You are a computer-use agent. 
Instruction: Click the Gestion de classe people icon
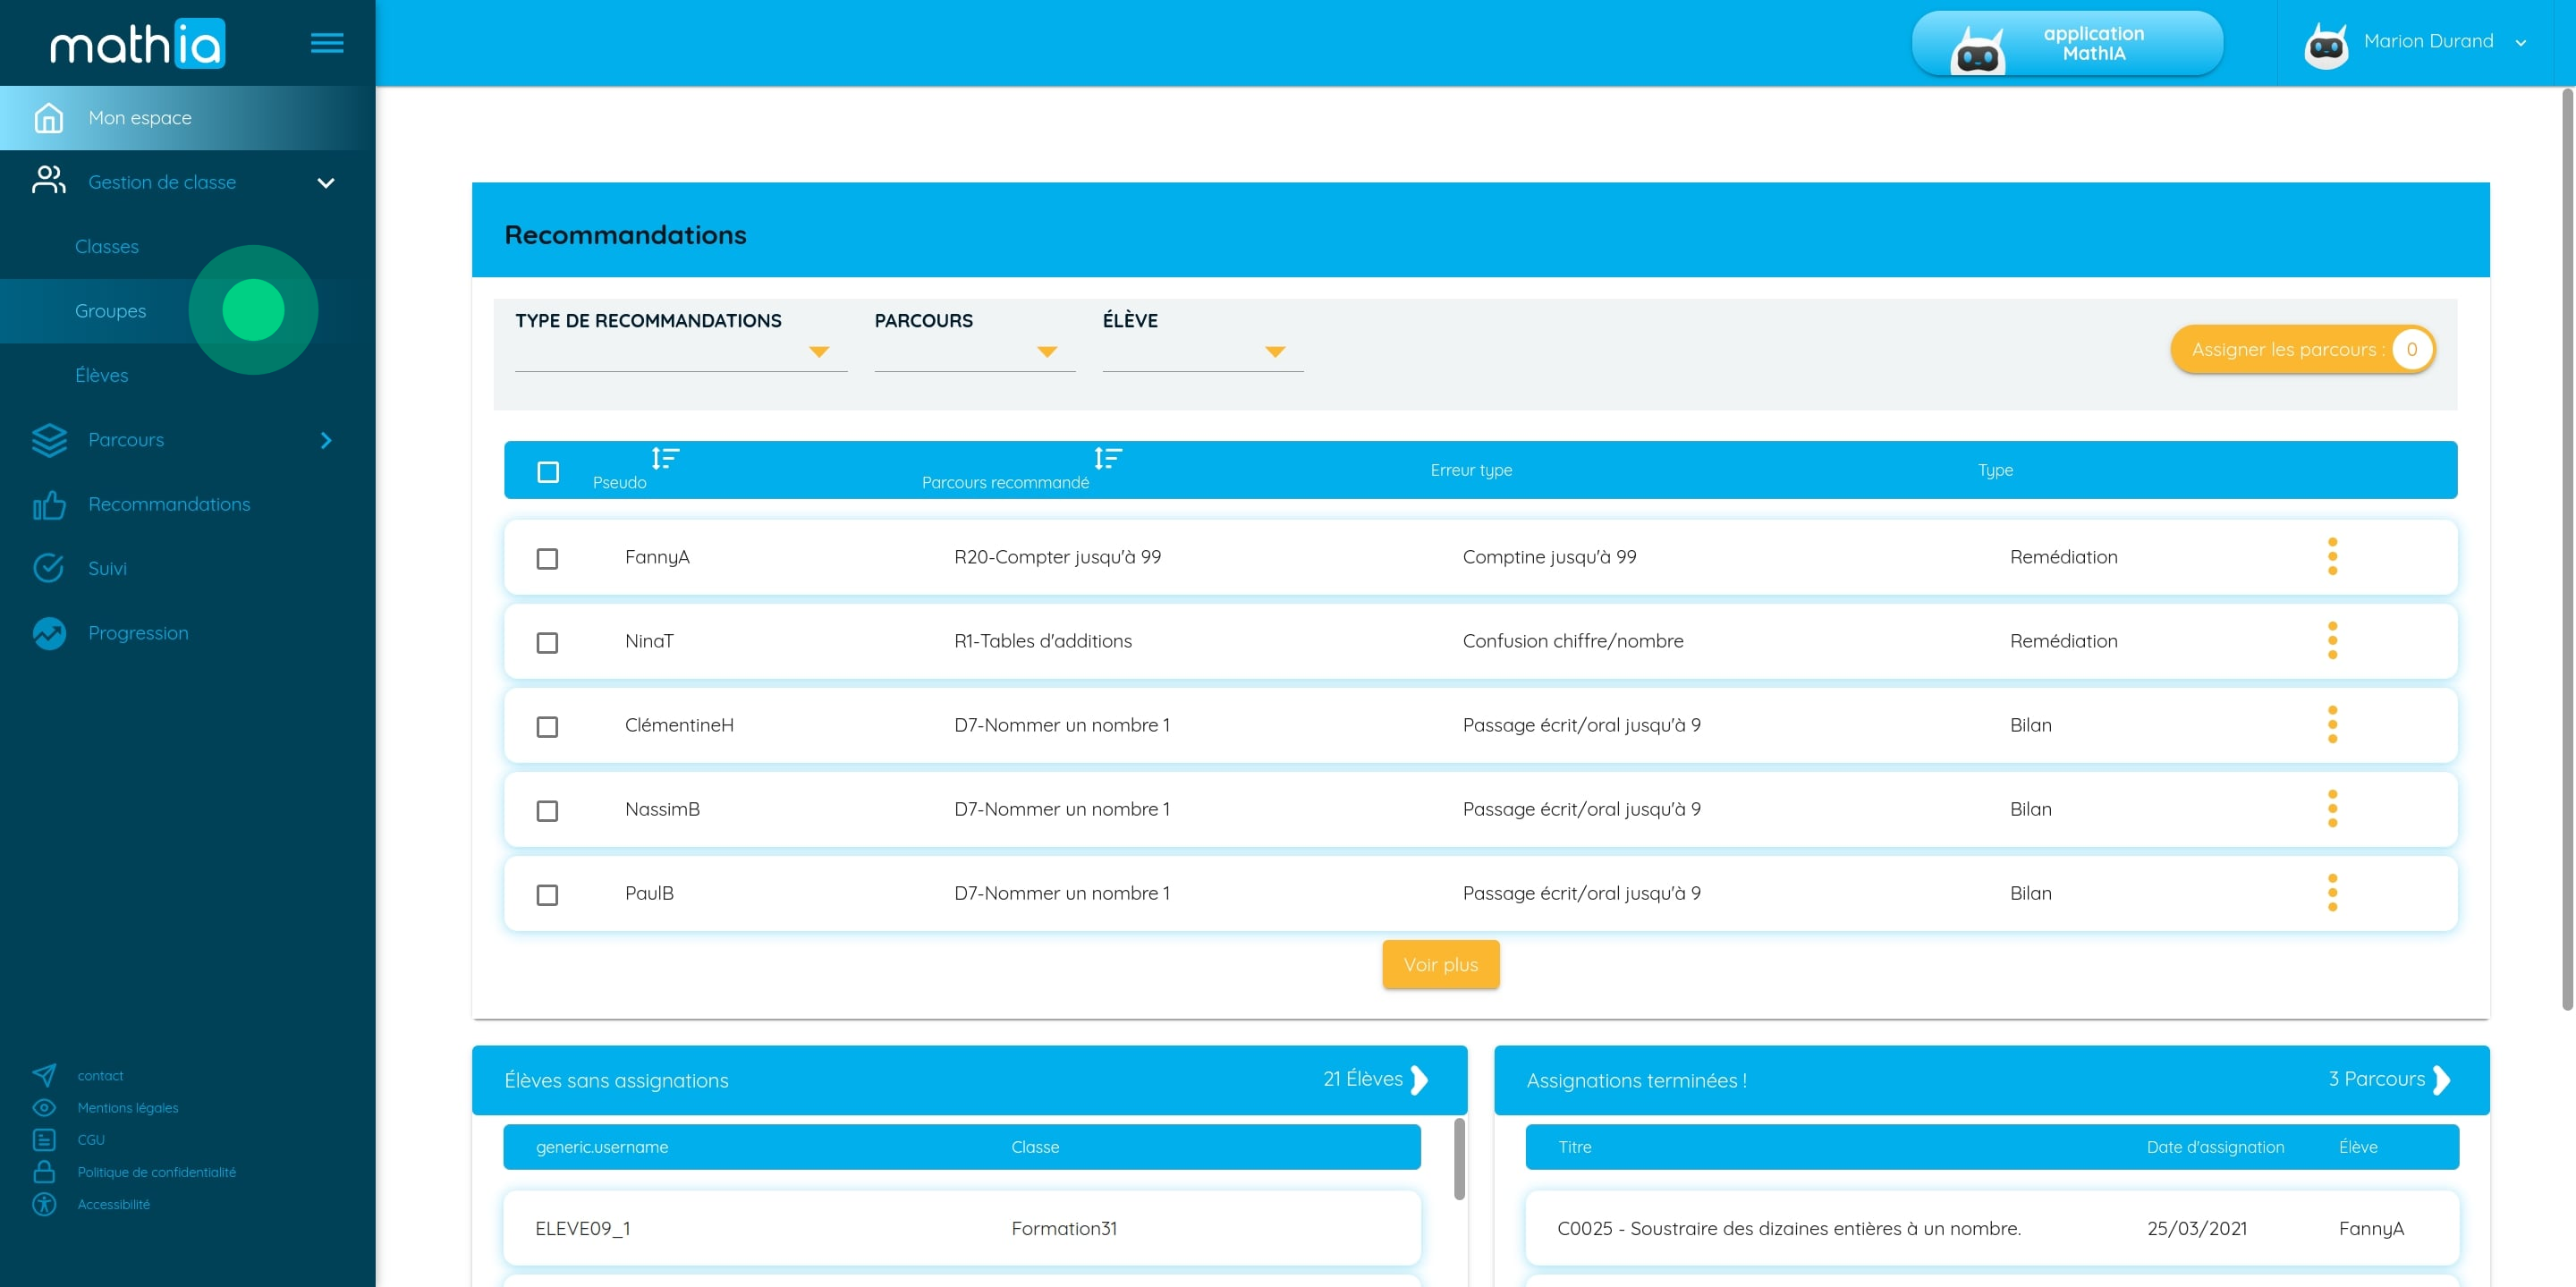click(48, 180)
